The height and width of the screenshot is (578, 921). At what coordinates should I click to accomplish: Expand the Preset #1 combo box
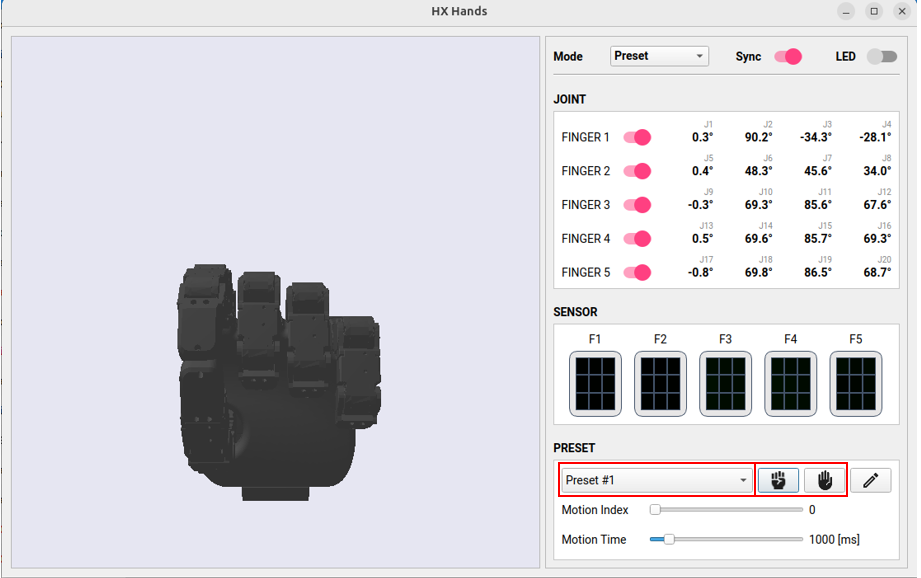point(657,480)
